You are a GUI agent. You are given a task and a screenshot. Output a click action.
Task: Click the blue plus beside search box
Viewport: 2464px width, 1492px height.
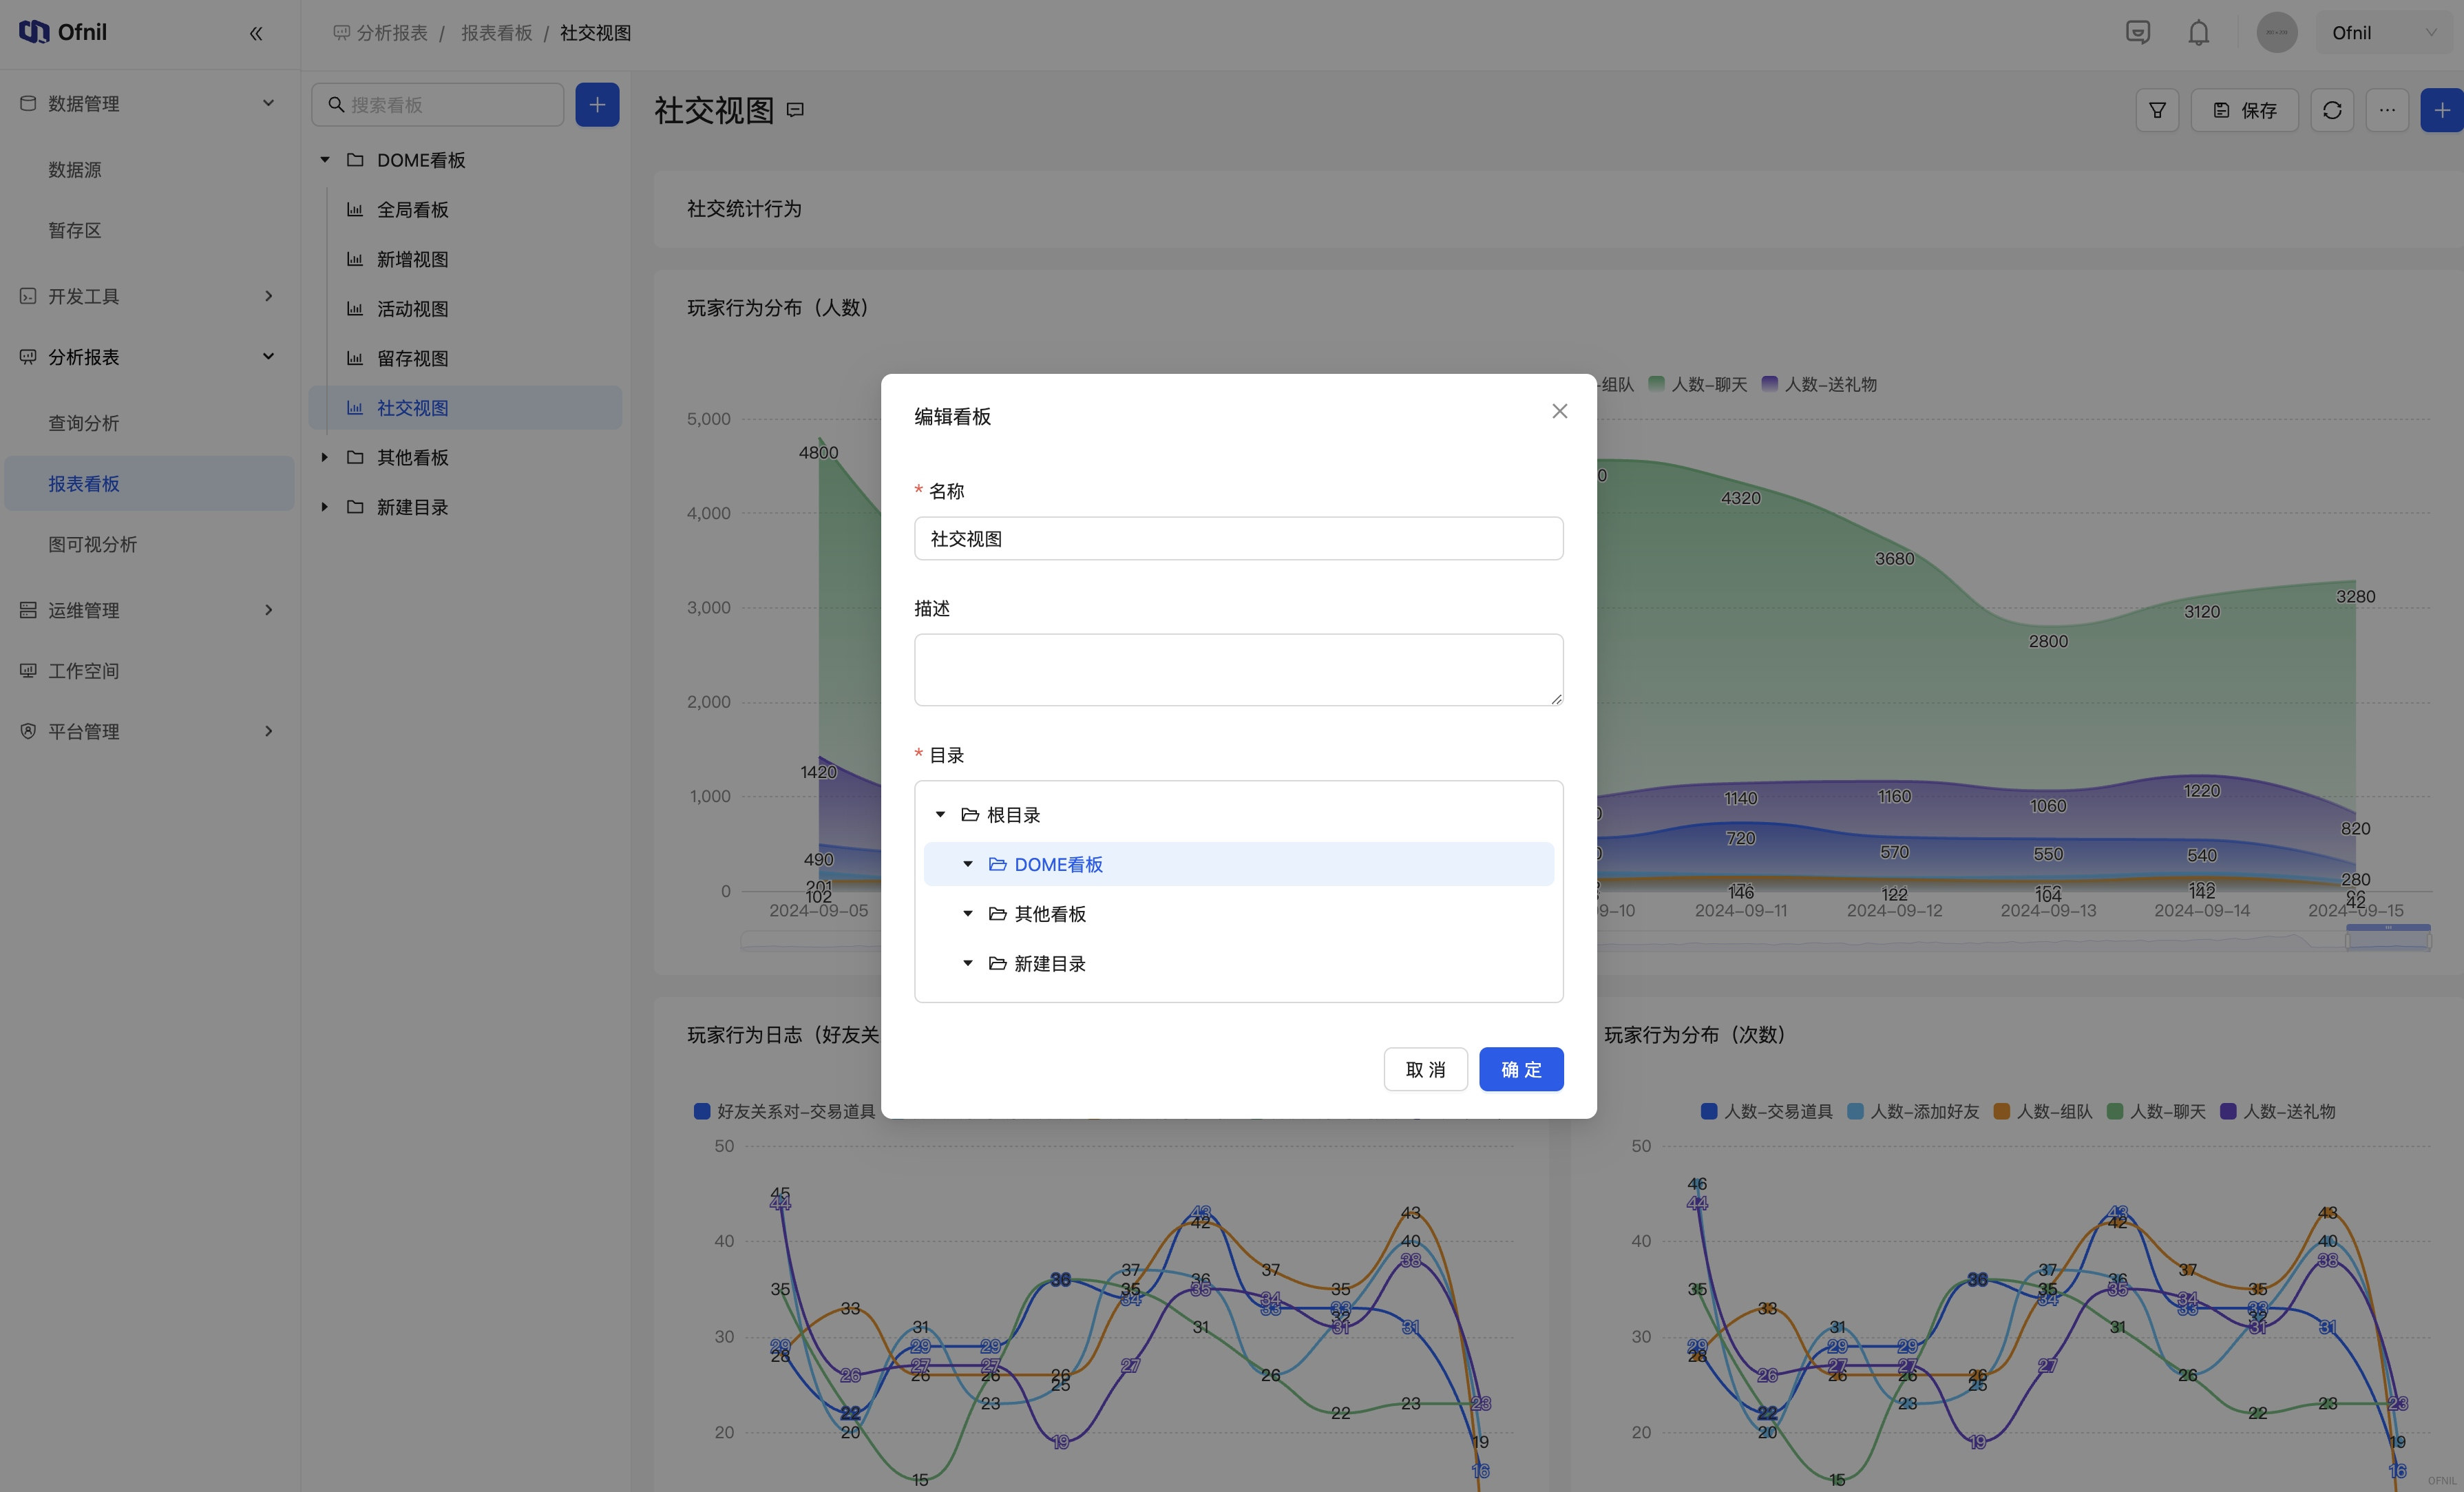point(597,105)
